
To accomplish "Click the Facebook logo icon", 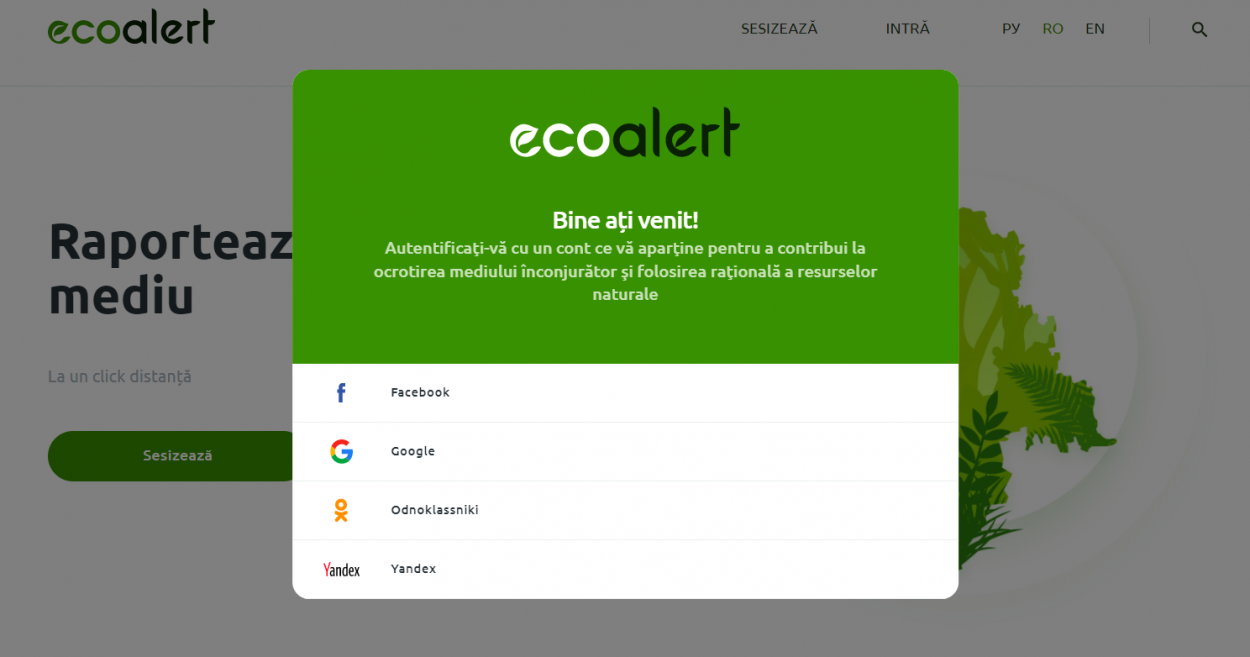I will pos(341,393).
